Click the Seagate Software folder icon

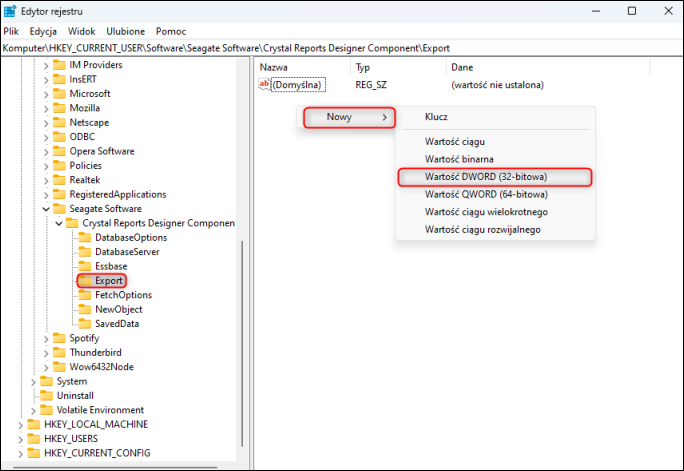(59, 209)
